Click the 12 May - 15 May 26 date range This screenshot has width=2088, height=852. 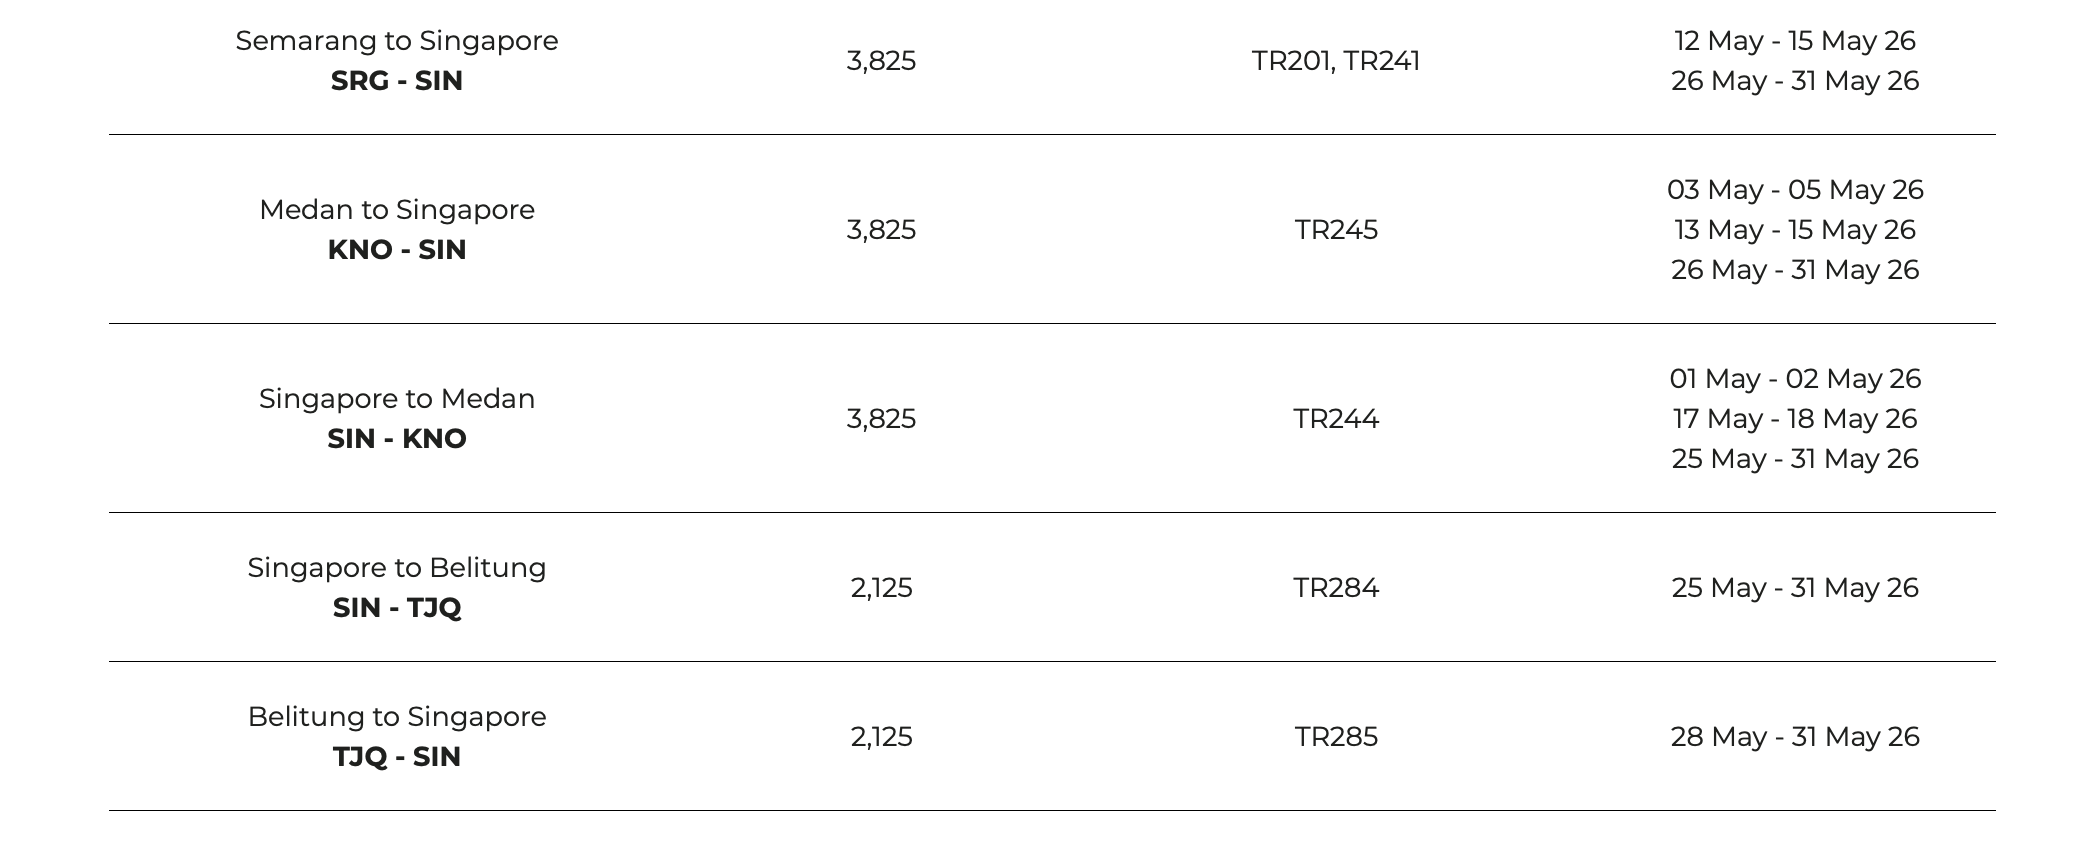coord(1795,41)
